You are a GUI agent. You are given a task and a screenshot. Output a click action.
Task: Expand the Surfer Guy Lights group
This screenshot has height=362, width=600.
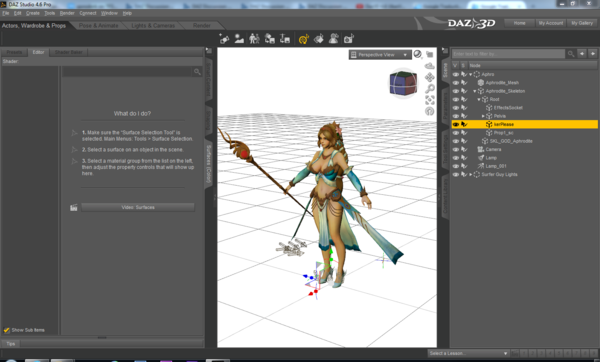click(x=471, y=174)
